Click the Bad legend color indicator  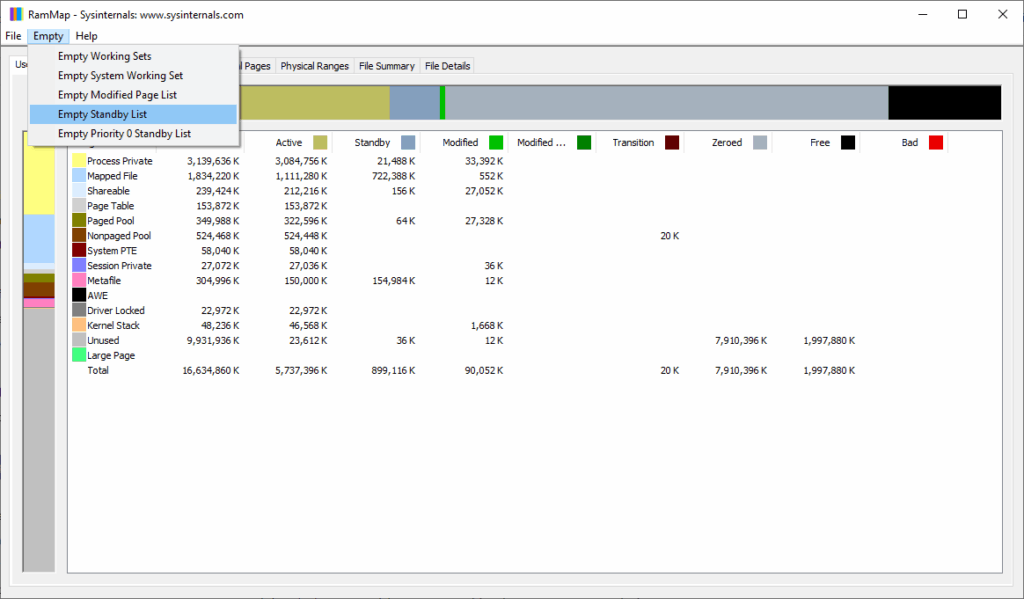[x=936, y=142]
